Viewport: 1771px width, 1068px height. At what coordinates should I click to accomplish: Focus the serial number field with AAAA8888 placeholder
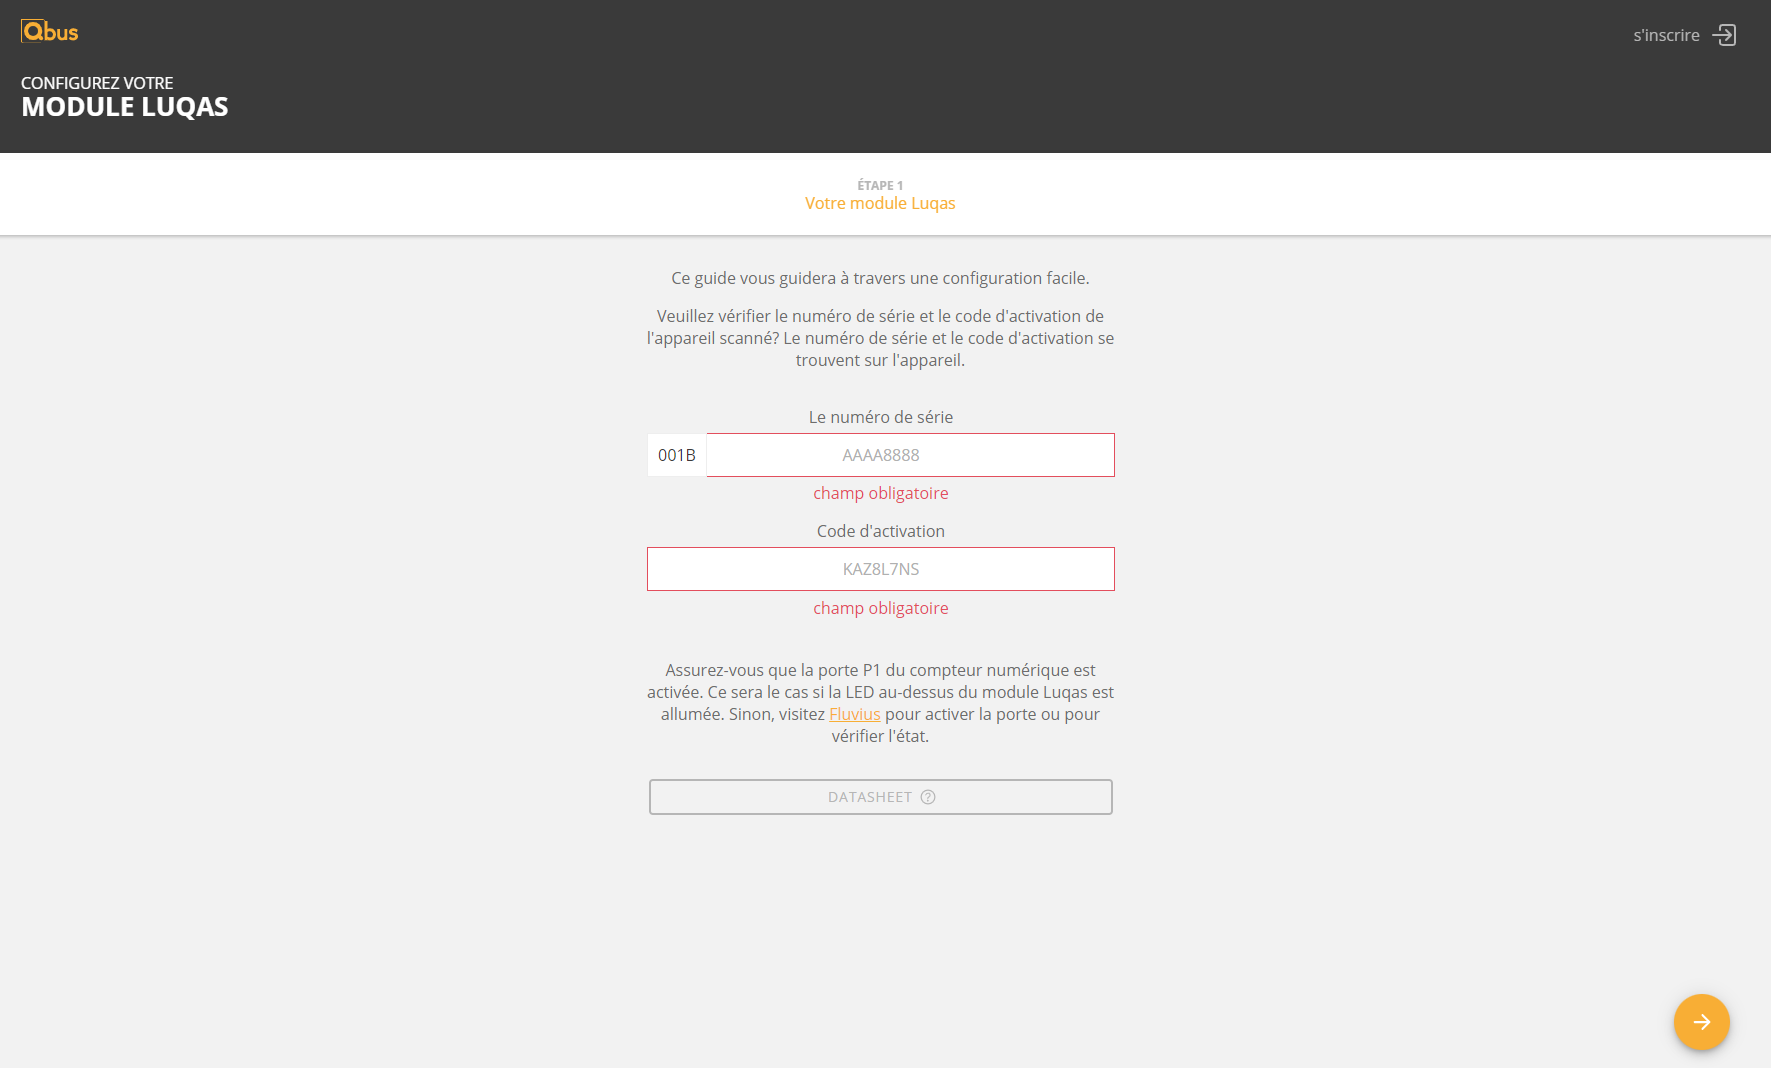click(x=910, y=455)
